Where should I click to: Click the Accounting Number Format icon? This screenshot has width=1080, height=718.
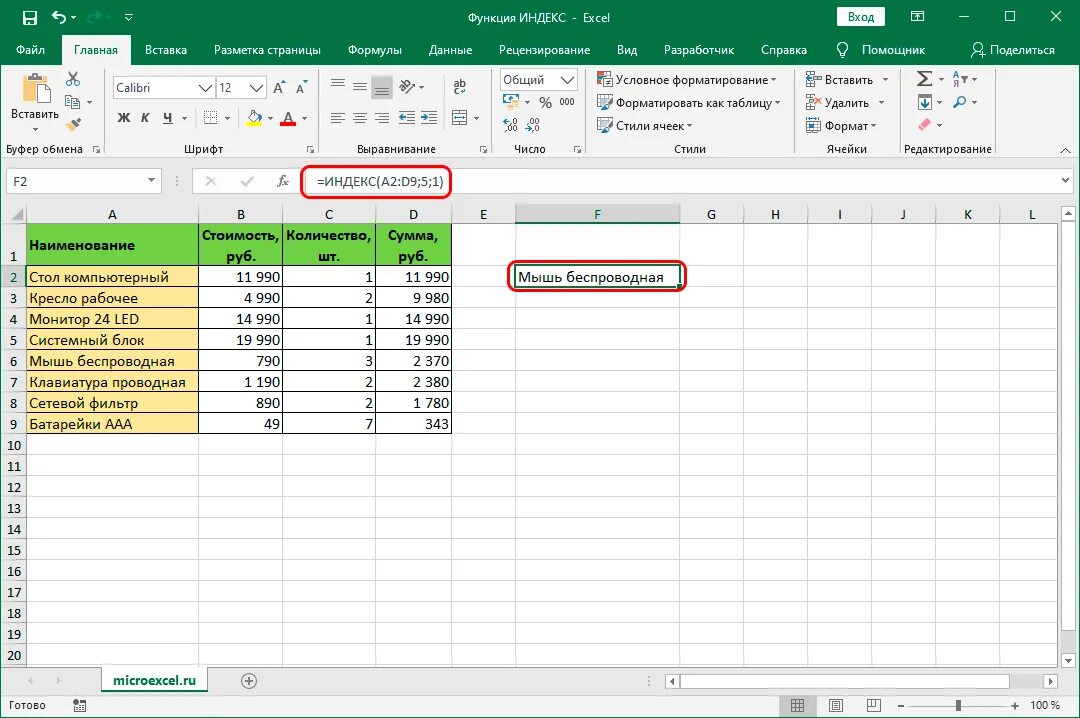pos(510,102)
